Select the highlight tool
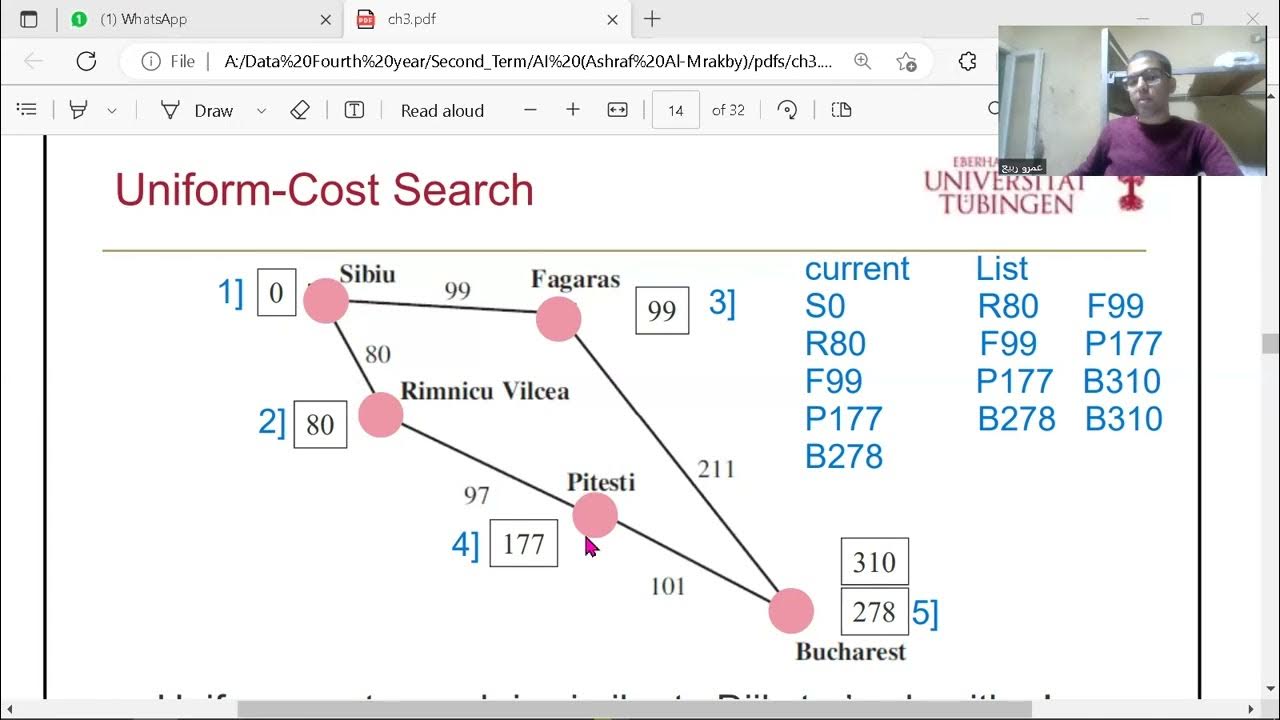This screenshot has height=720, width=1280. tap(78, 110)
